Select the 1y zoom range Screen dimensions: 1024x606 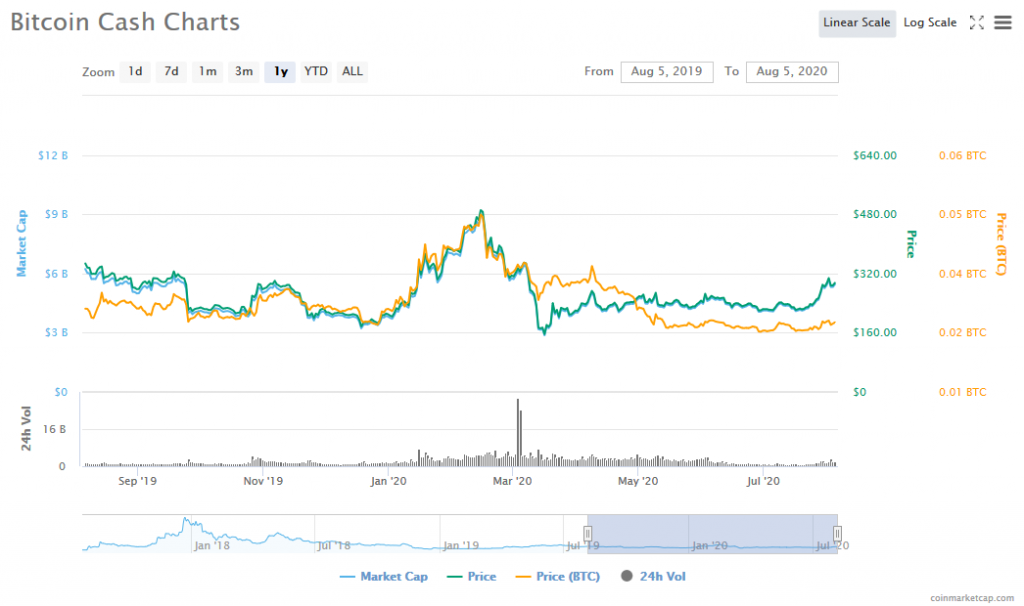pos(280,71)
